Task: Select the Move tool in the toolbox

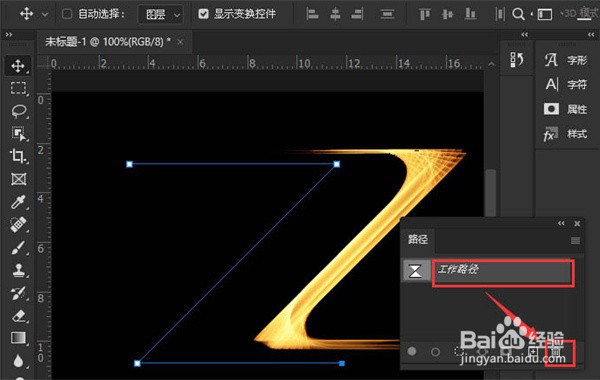Action: 18,65
